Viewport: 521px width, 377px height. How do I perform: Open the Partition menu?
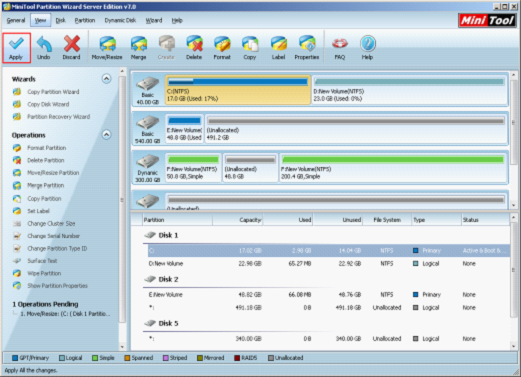click(x=85, y=20)
